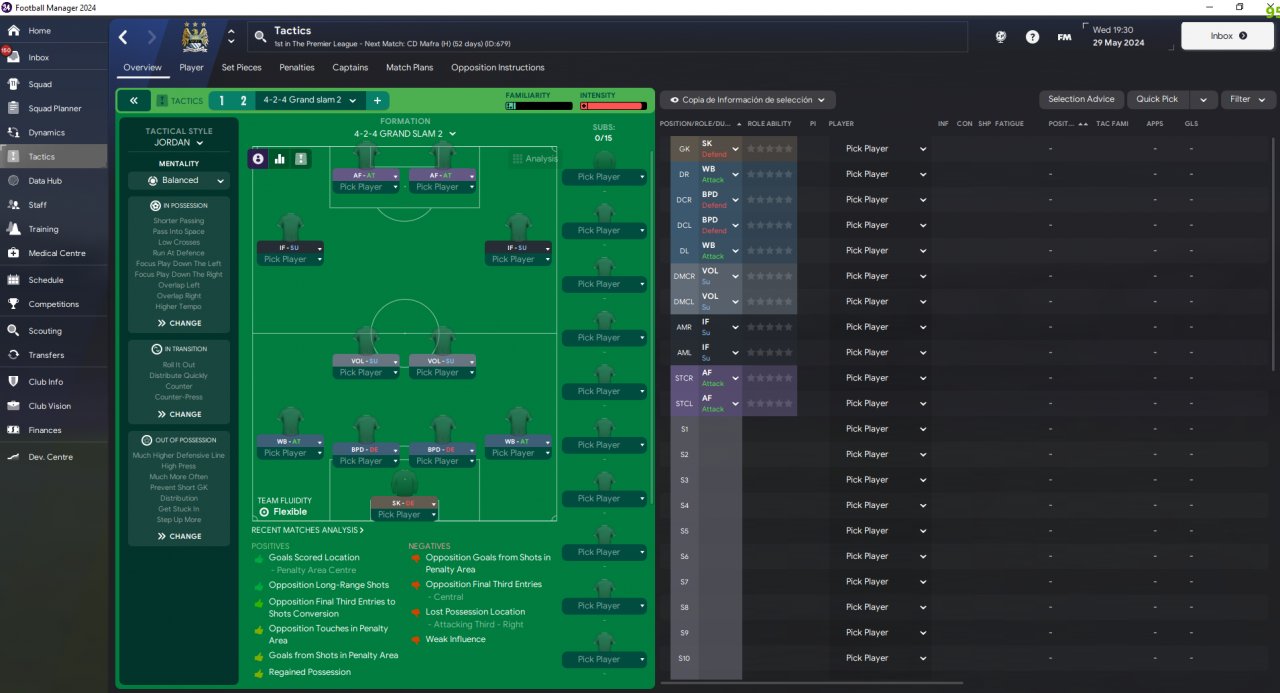
Task: Select tactic slot 1
Action: 222,101
